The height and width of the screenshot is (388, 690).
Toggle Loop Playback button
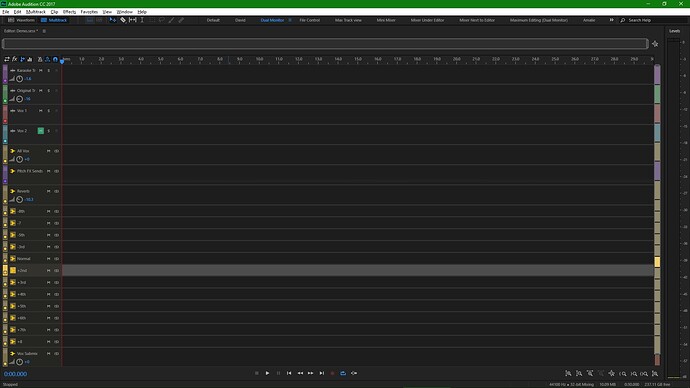coord(343,373)
